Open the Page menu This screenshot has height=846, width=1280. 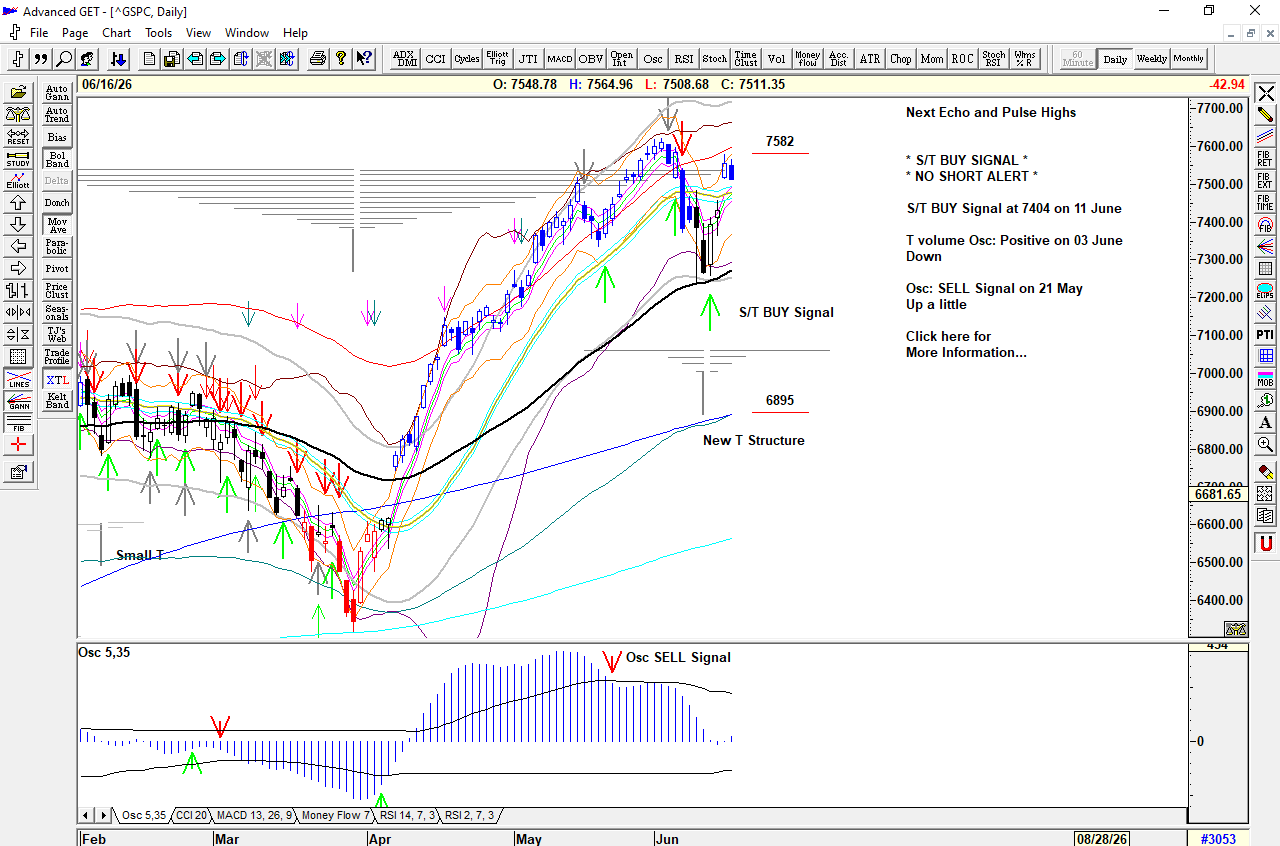[75, 33]
